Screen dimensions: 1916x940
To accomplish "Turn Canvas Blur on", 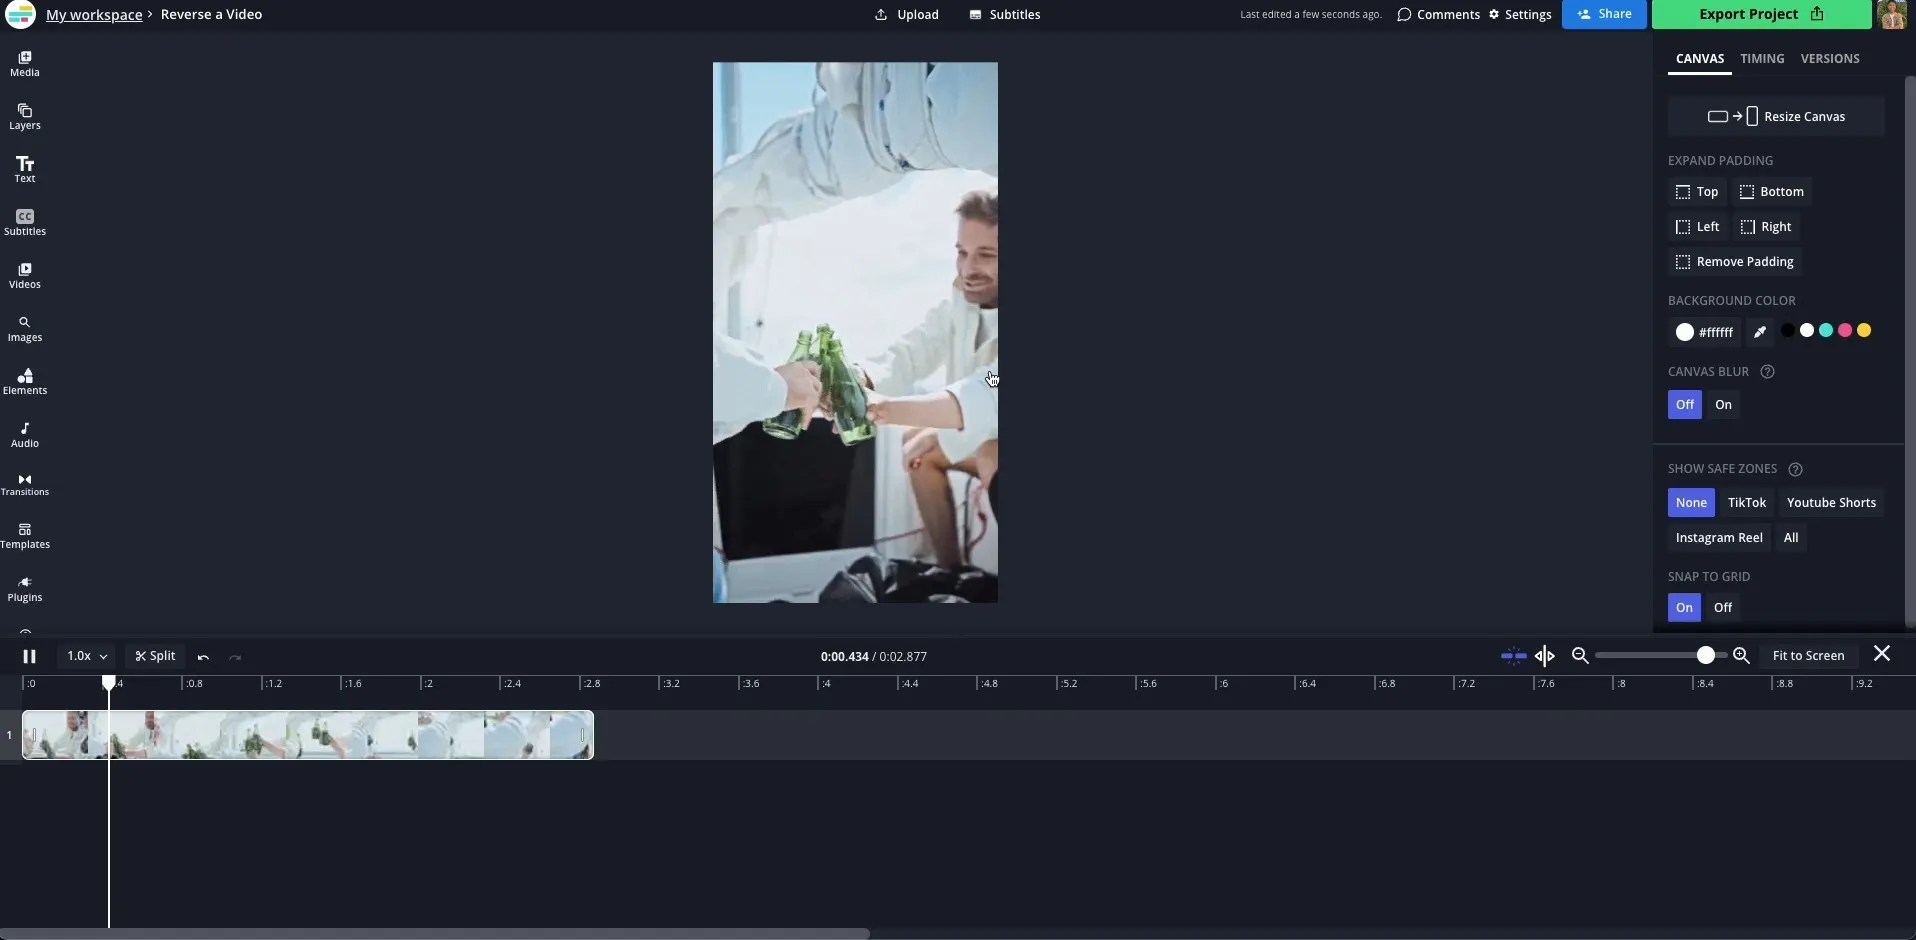I will click(1722, 405).
